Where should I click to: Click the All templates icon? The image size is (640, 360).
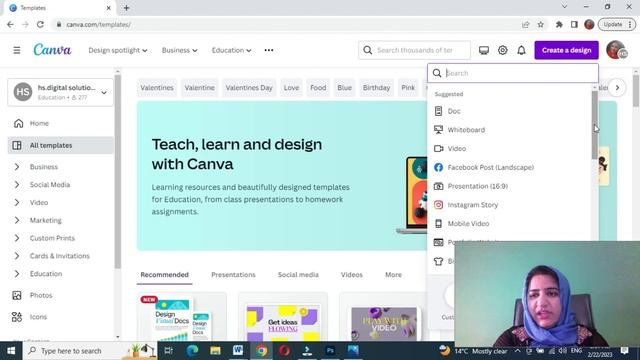17,145
